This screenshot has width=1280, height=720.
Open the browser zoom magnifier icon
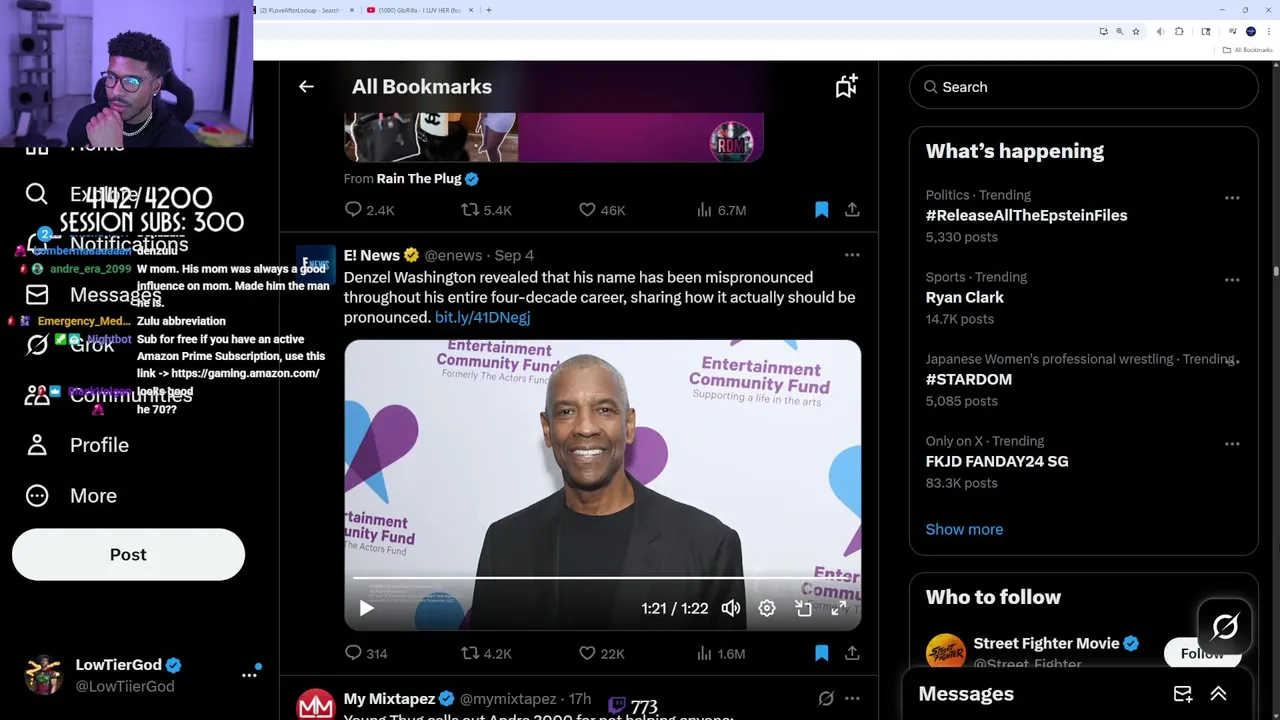click(x=1119, y=32)
